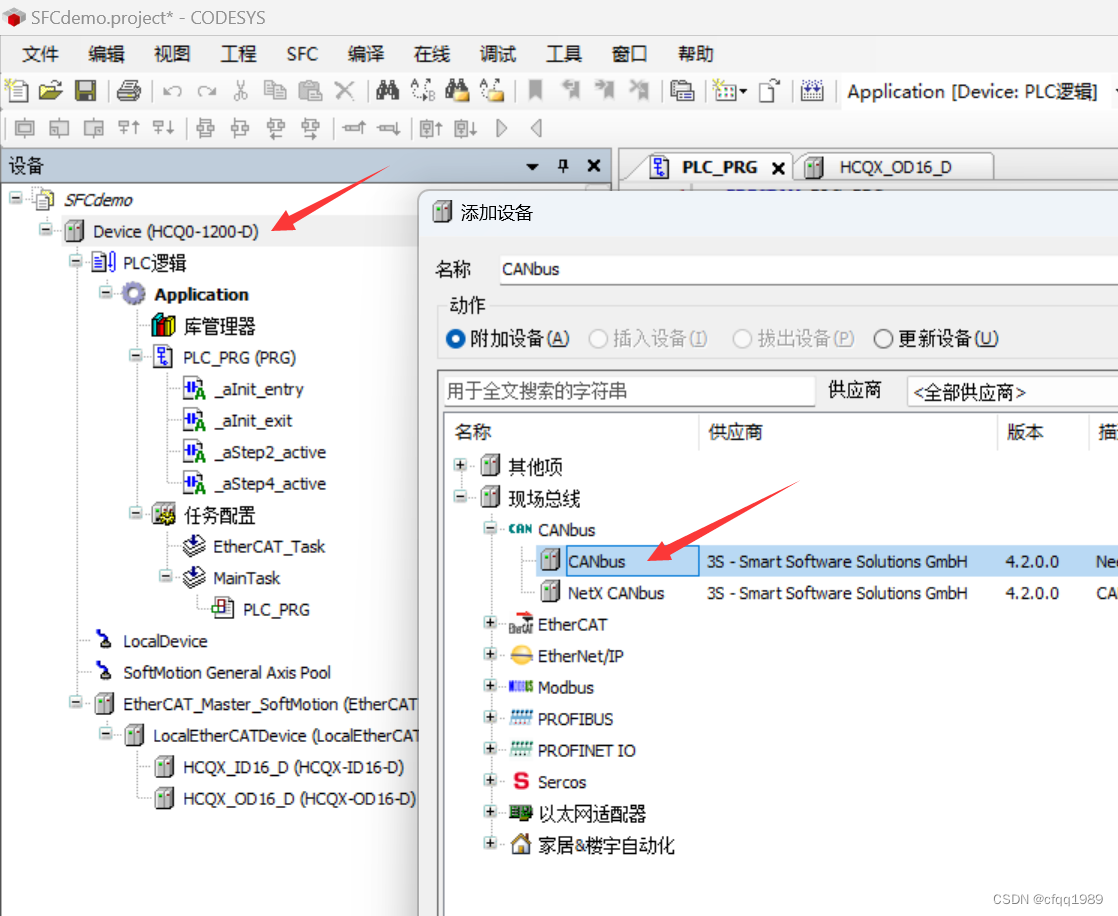This screenshot has width=1118, height=916.
Task: Select the HCQX_ID16_D device node
Action: coord(293,767)
